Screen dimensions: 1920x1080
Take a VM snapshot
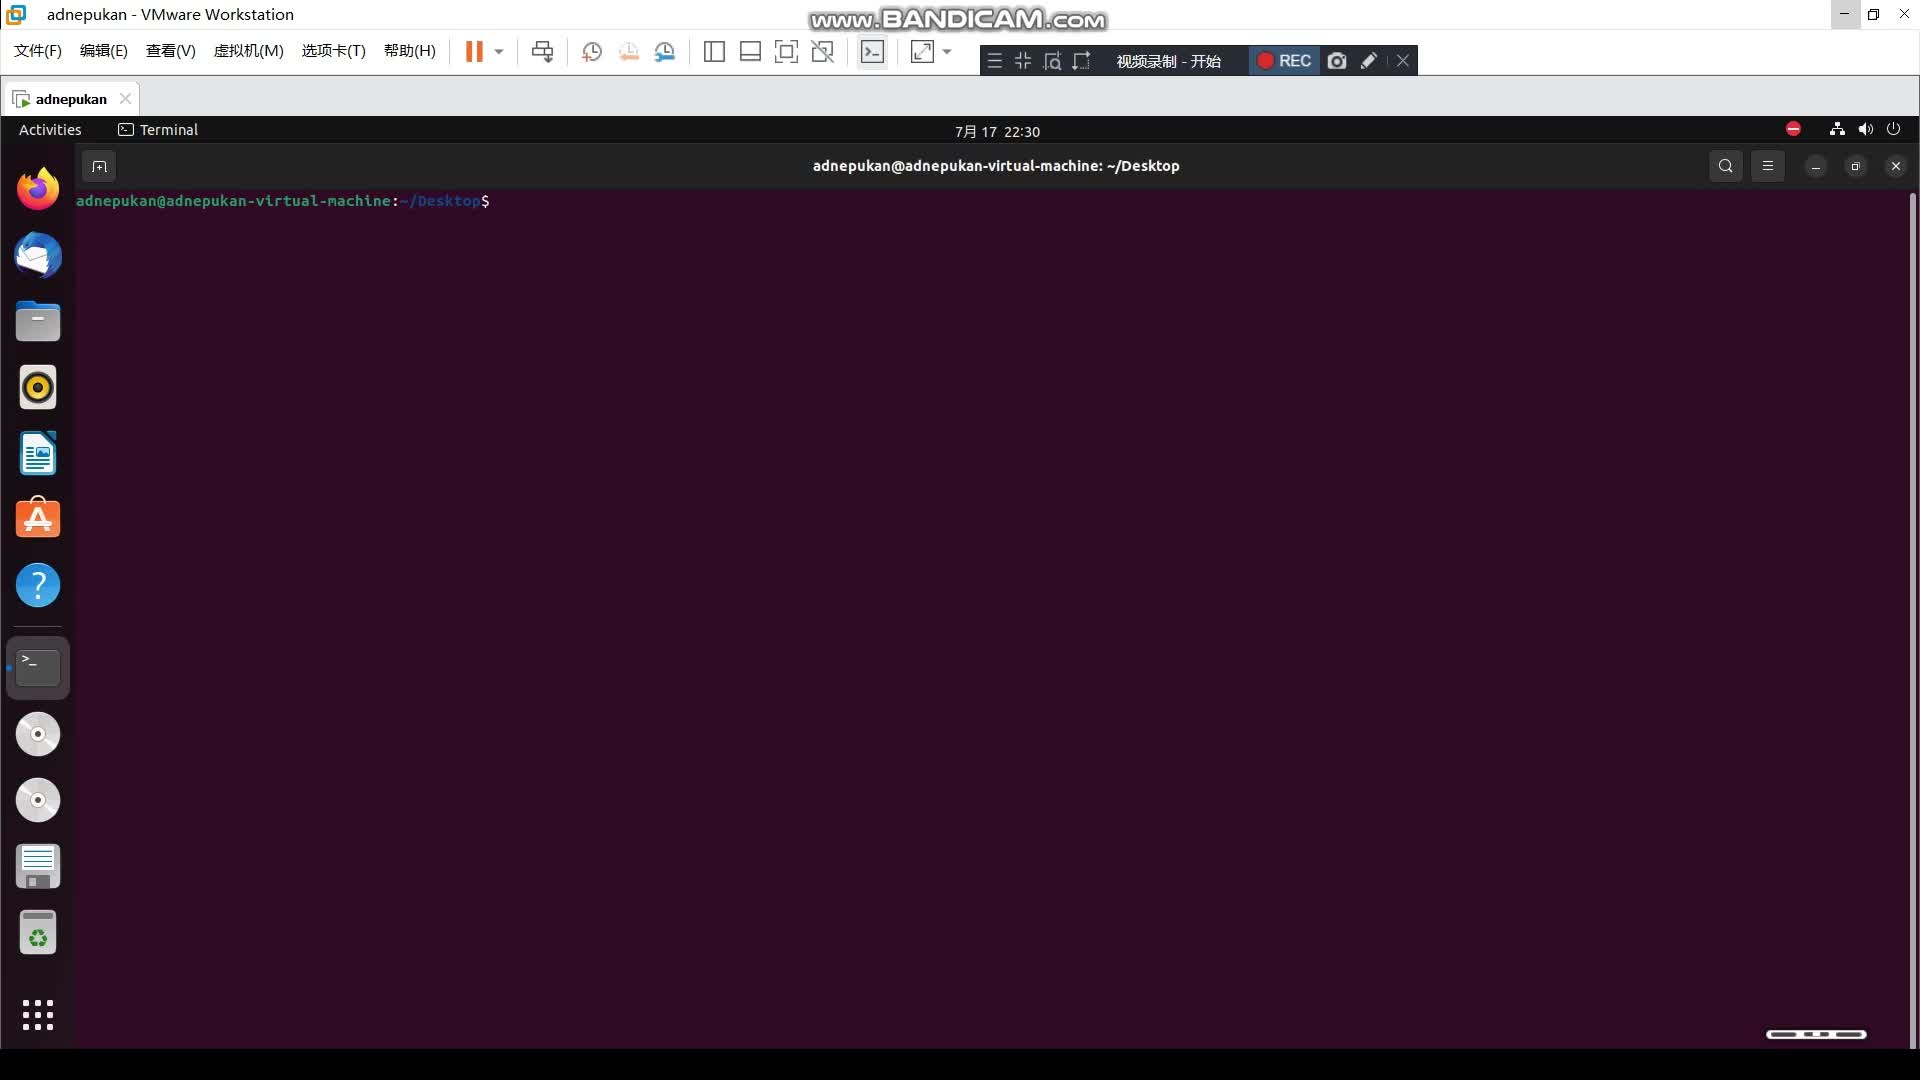[591, 52]
